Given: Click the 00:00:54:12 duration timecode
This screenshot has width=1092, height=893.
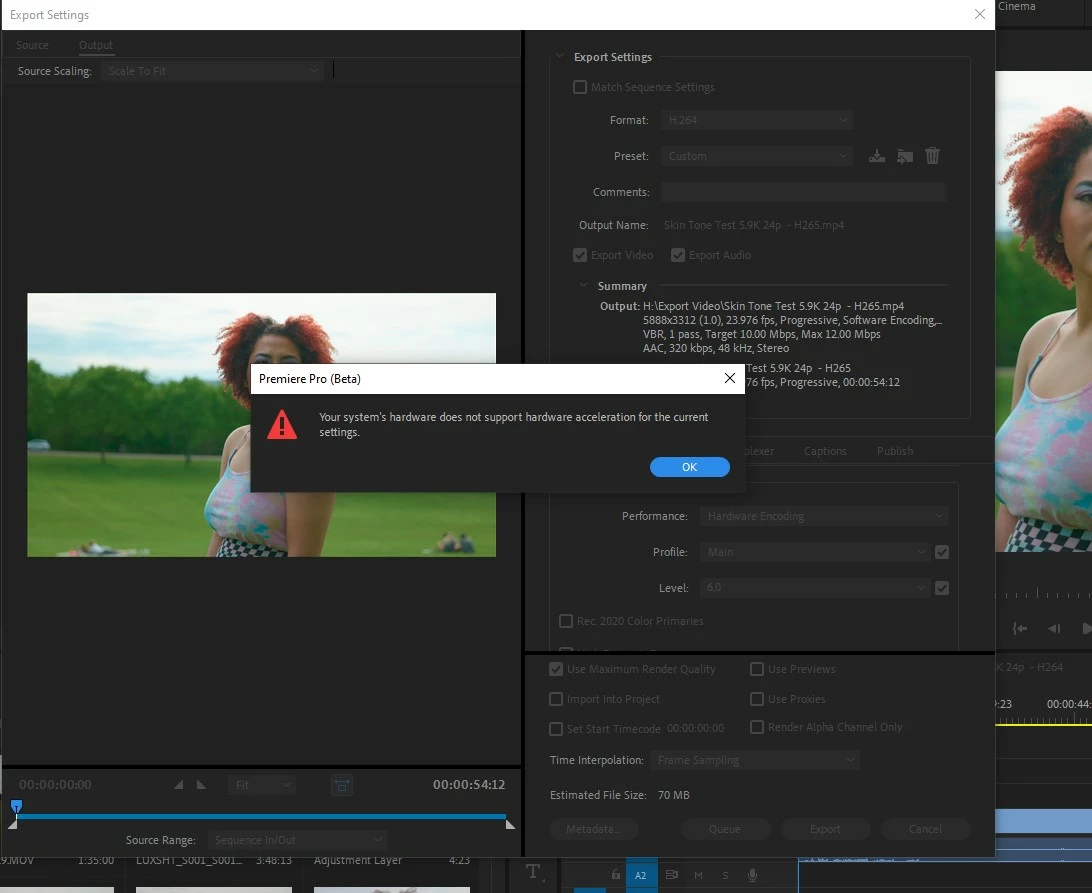Looking at the screenshot, I should (x=469, y=784).
